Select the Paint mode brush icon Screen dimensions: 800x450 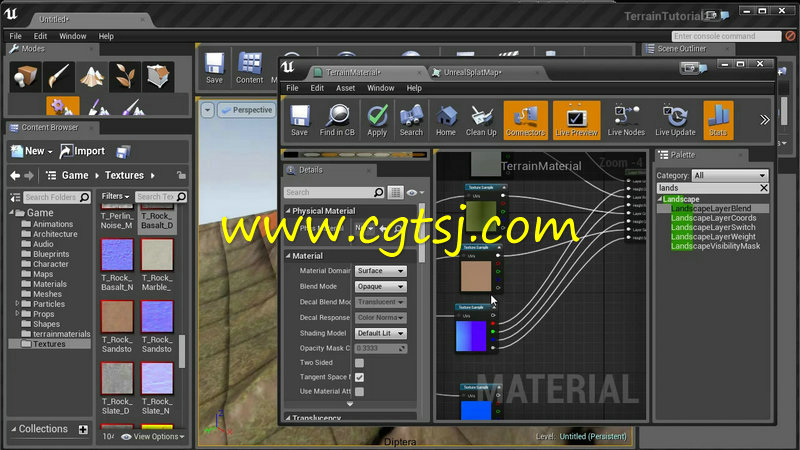point(59,77)
